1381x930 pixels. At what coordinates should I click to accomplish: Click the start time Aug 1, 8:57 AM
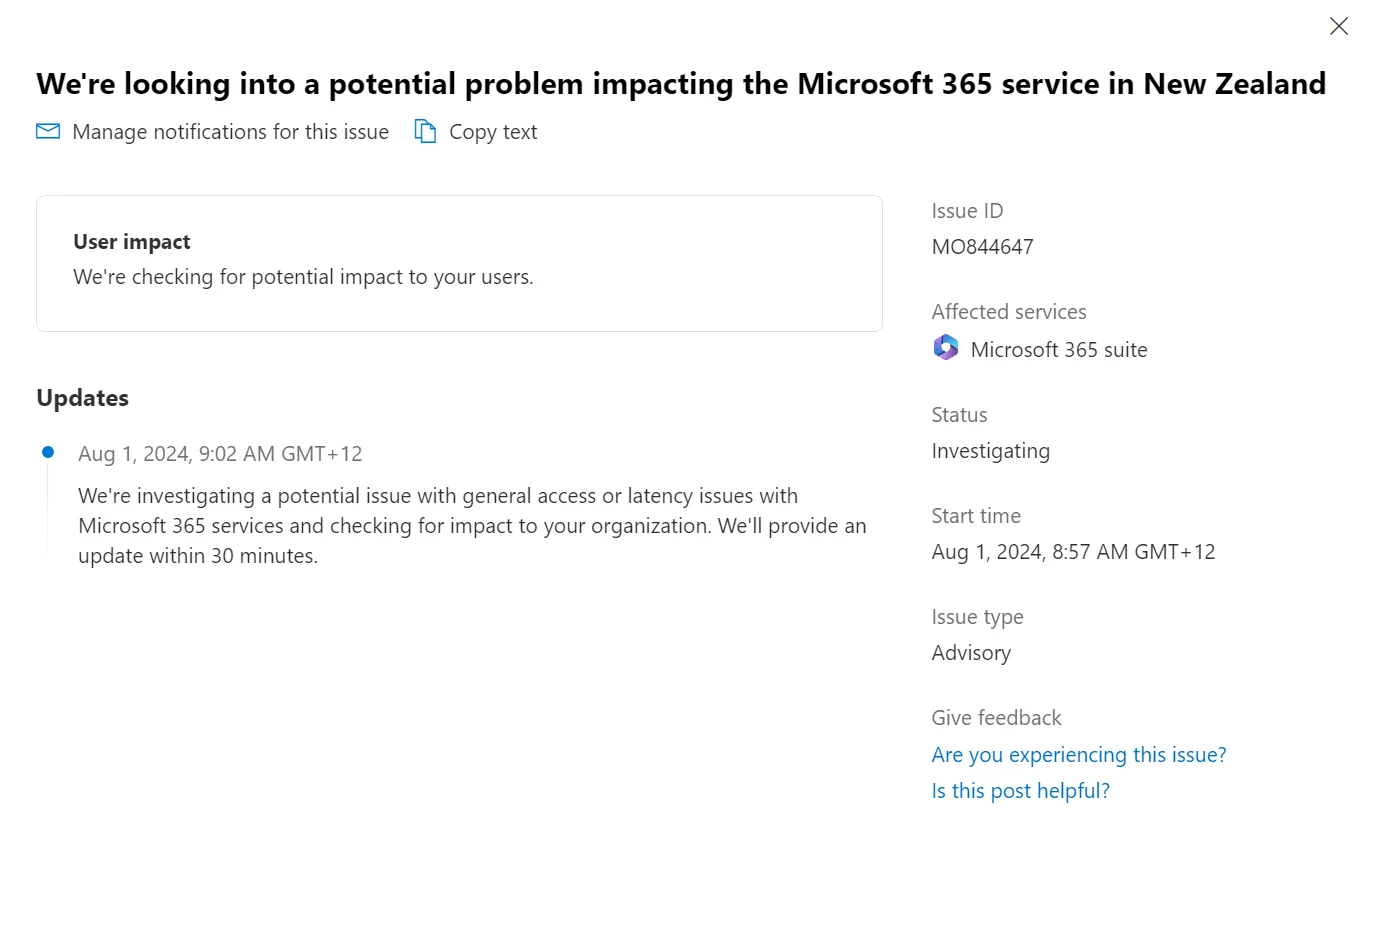coord(1073,552)
